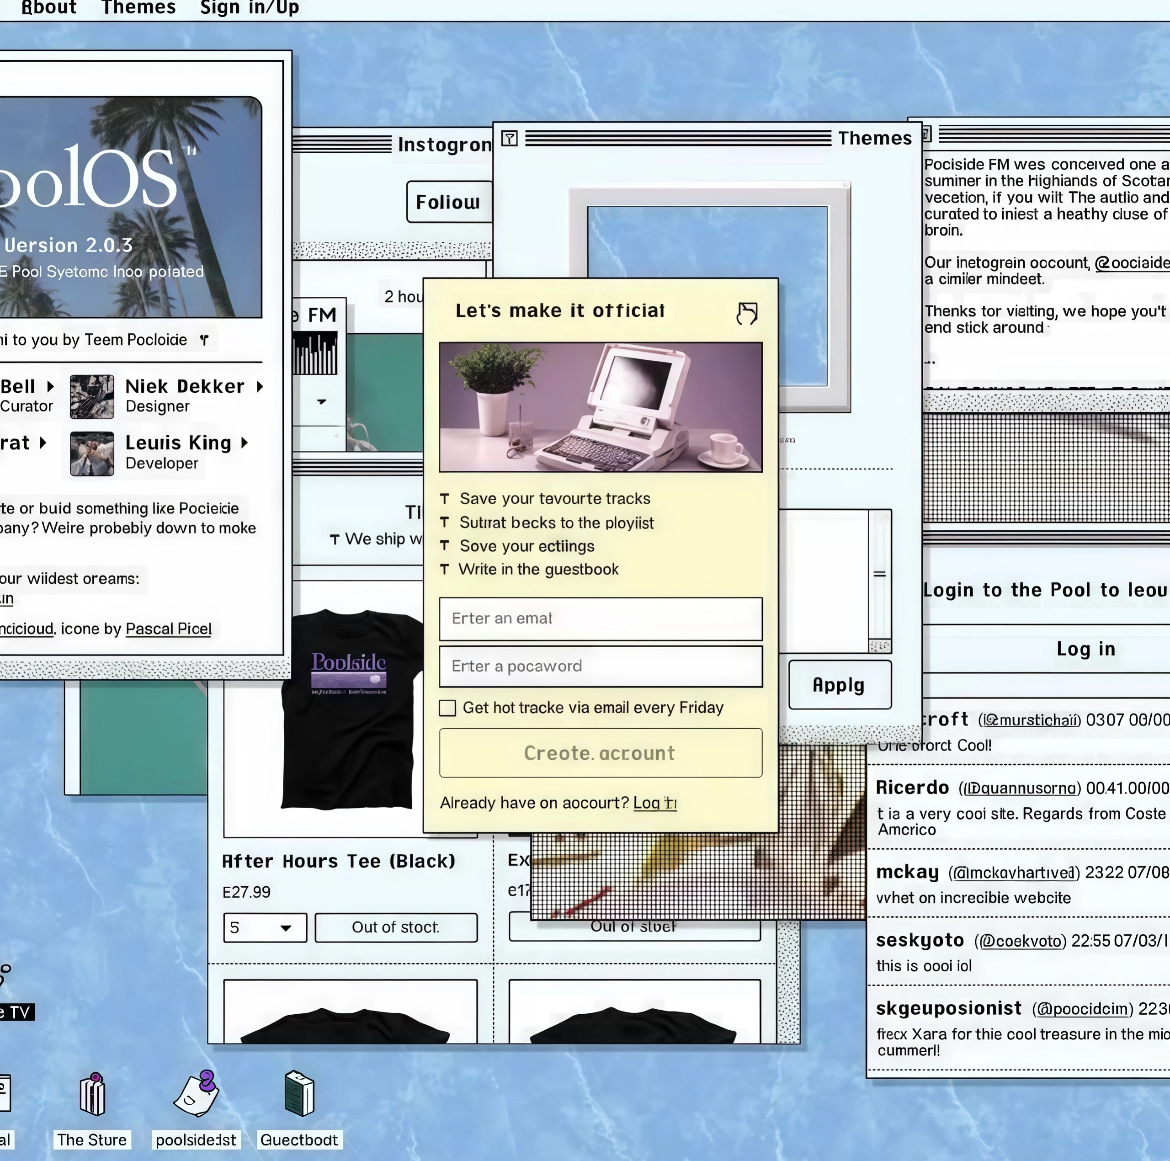The image size is (1170, 1161).
Task: Click the Themes list scrollbar handle
Action: click(879, 574)
